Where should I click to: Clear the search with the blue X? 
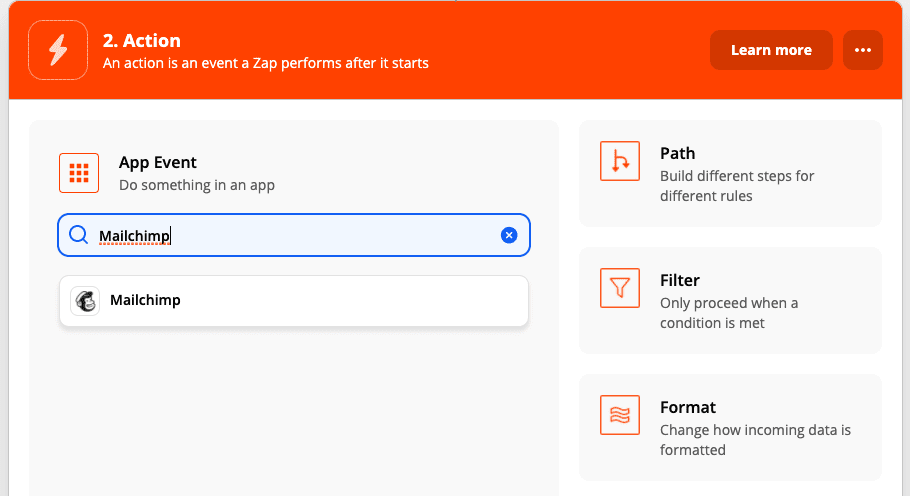coord(509,235)
